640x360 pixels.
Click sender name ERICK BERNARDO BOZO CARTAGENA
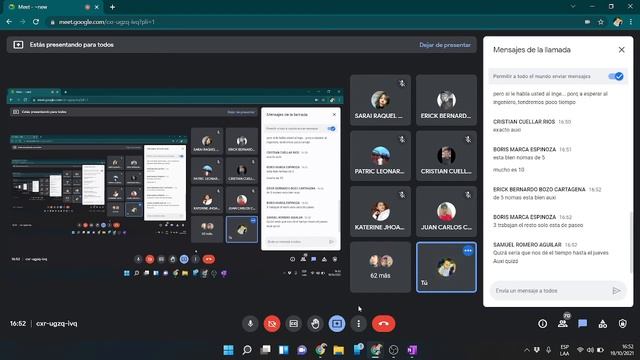click(x=539, y=189)
